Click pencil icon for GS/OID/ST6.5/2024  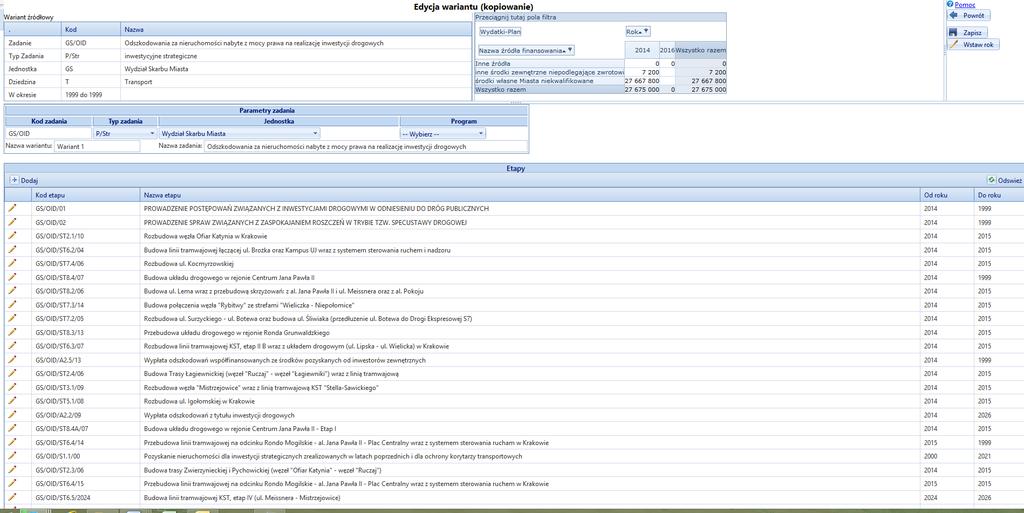12,497
